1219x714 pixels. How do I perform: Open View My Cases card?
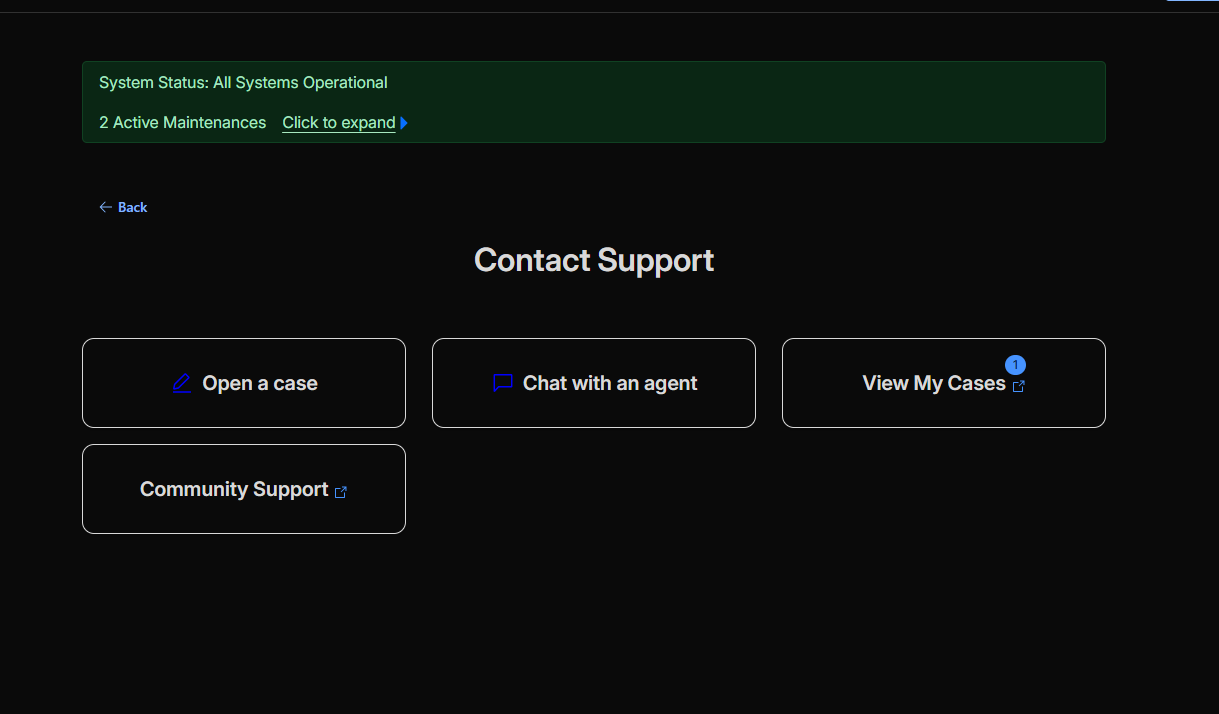pyautogui.click(x=944, y=383)
